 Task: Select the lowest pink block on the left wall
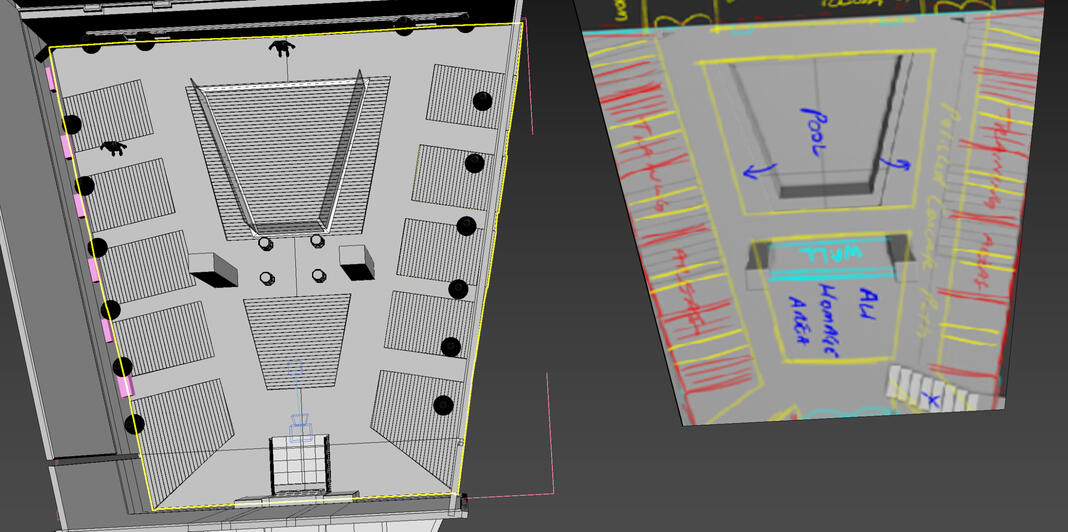125,386
